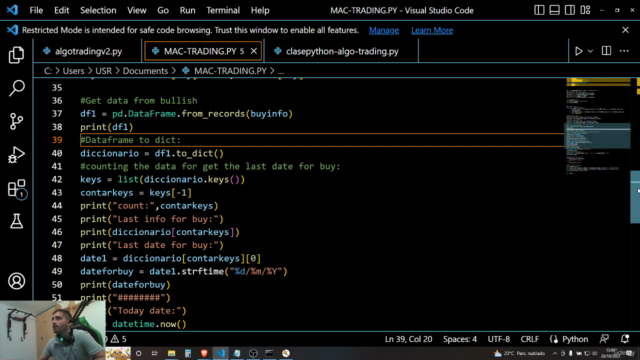Open the Edit menu
This screenshot has width=640, height=360.
click(x=62, y=10)
